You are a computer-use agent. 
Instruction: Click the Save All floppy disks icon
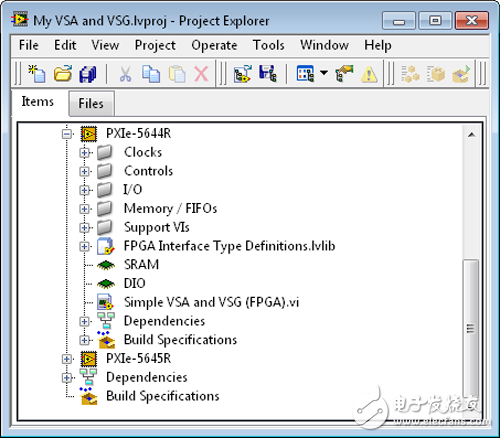[x=88, y=74]
